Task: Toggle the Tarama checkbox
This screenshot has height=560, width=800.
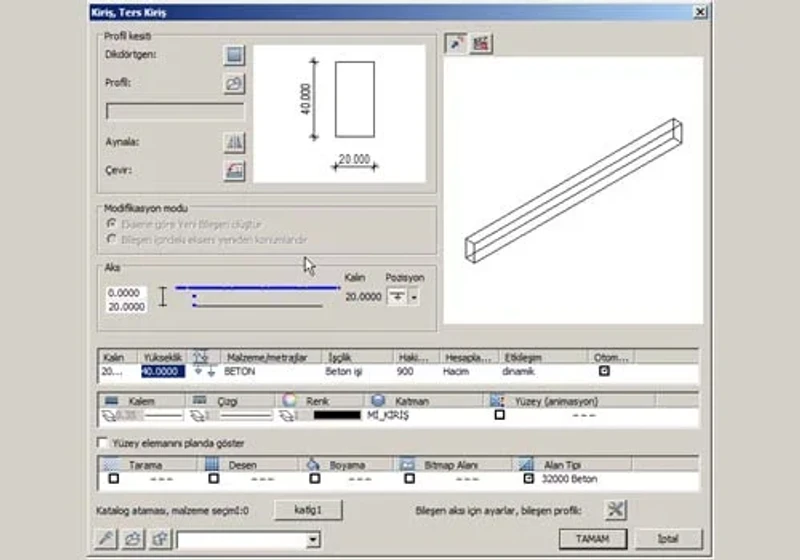Action: click(114, 478)
